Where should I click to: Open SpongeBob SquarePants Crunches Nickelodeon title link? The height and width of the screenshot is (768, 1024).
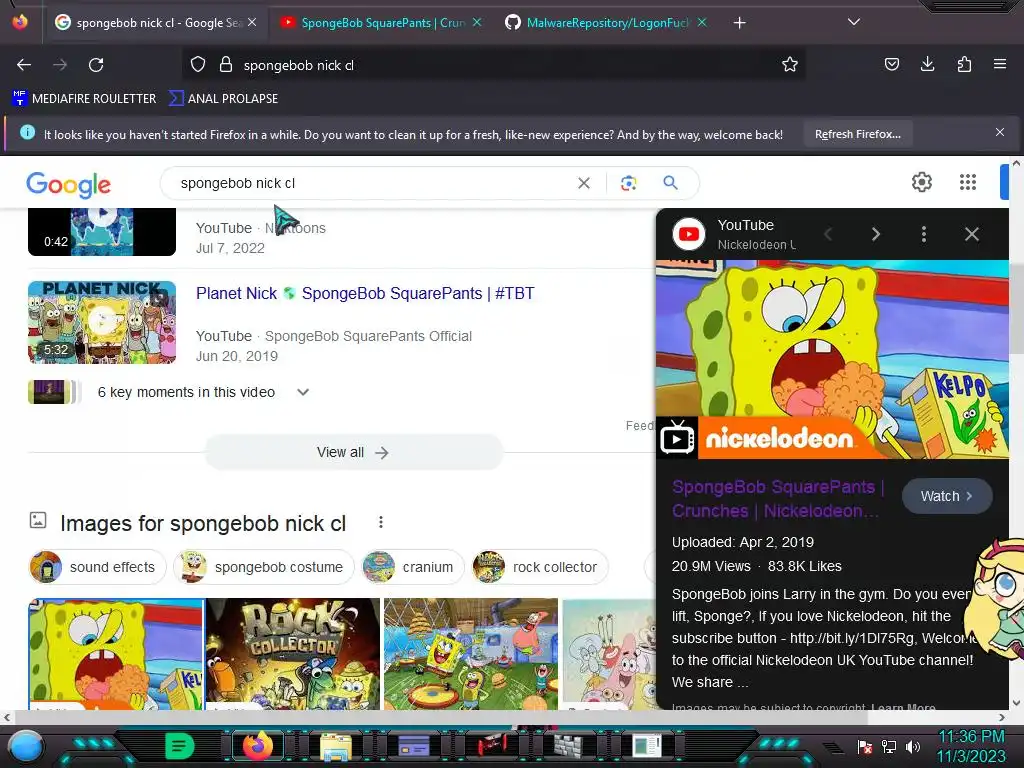click(778, 499)
